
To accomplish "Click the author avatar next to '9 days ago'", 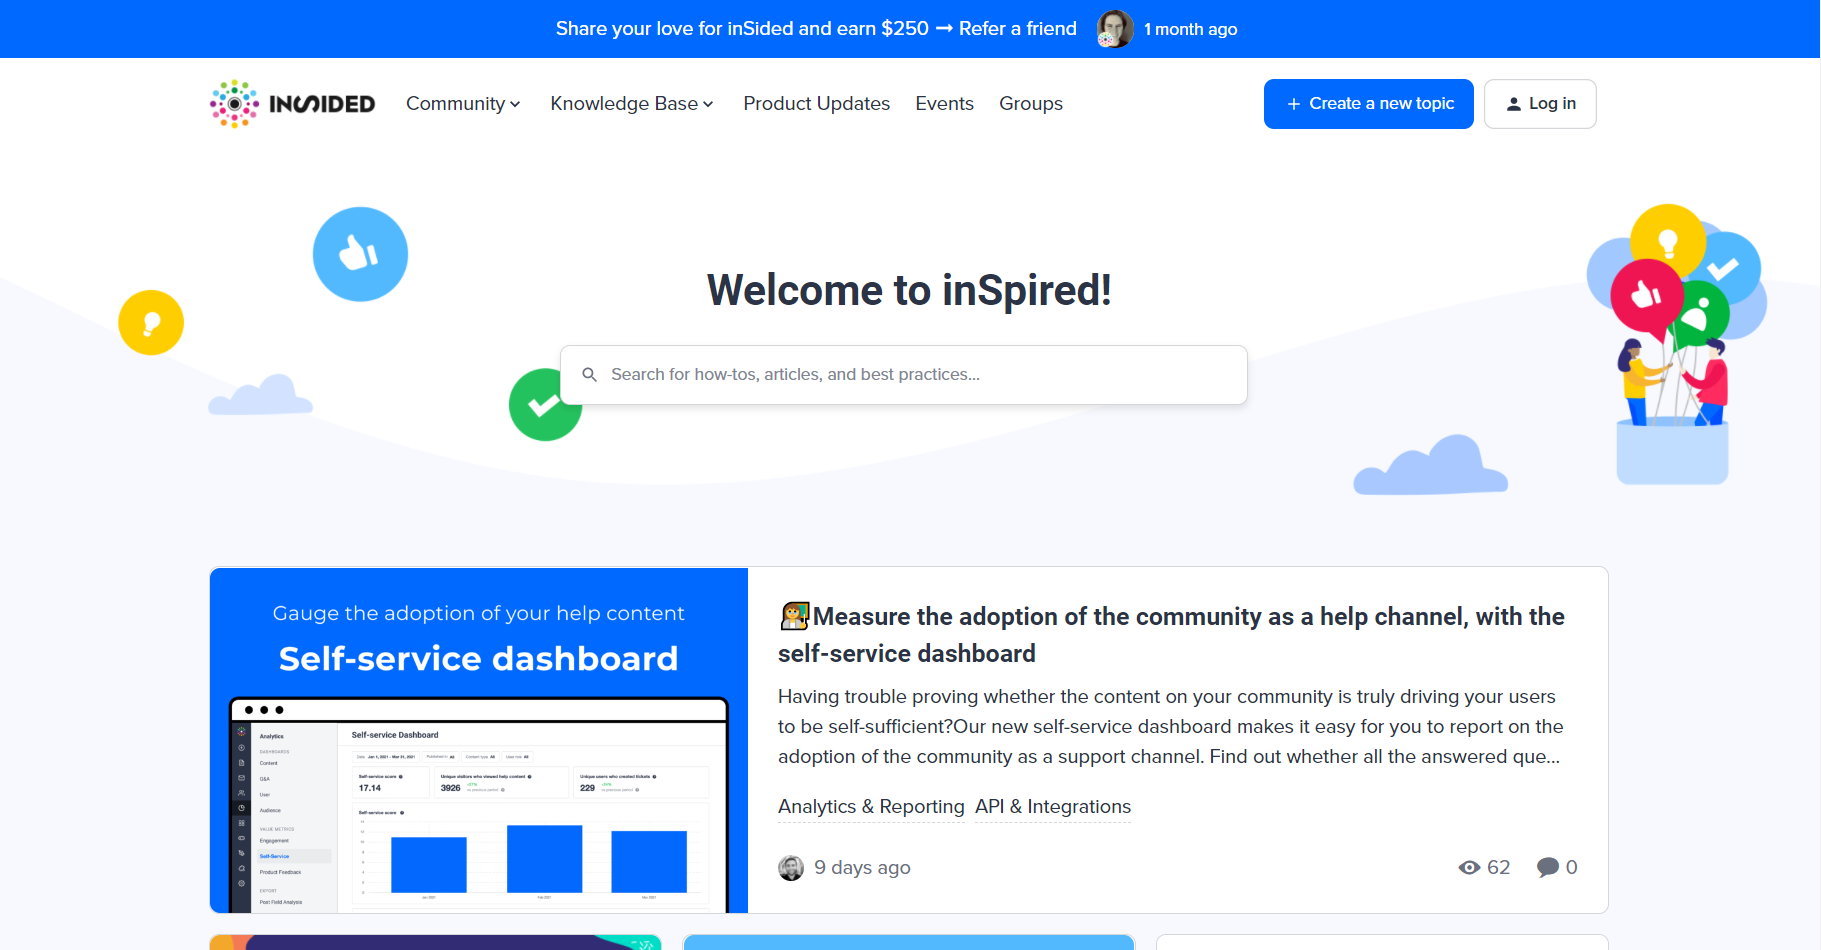I will [791, 867].
